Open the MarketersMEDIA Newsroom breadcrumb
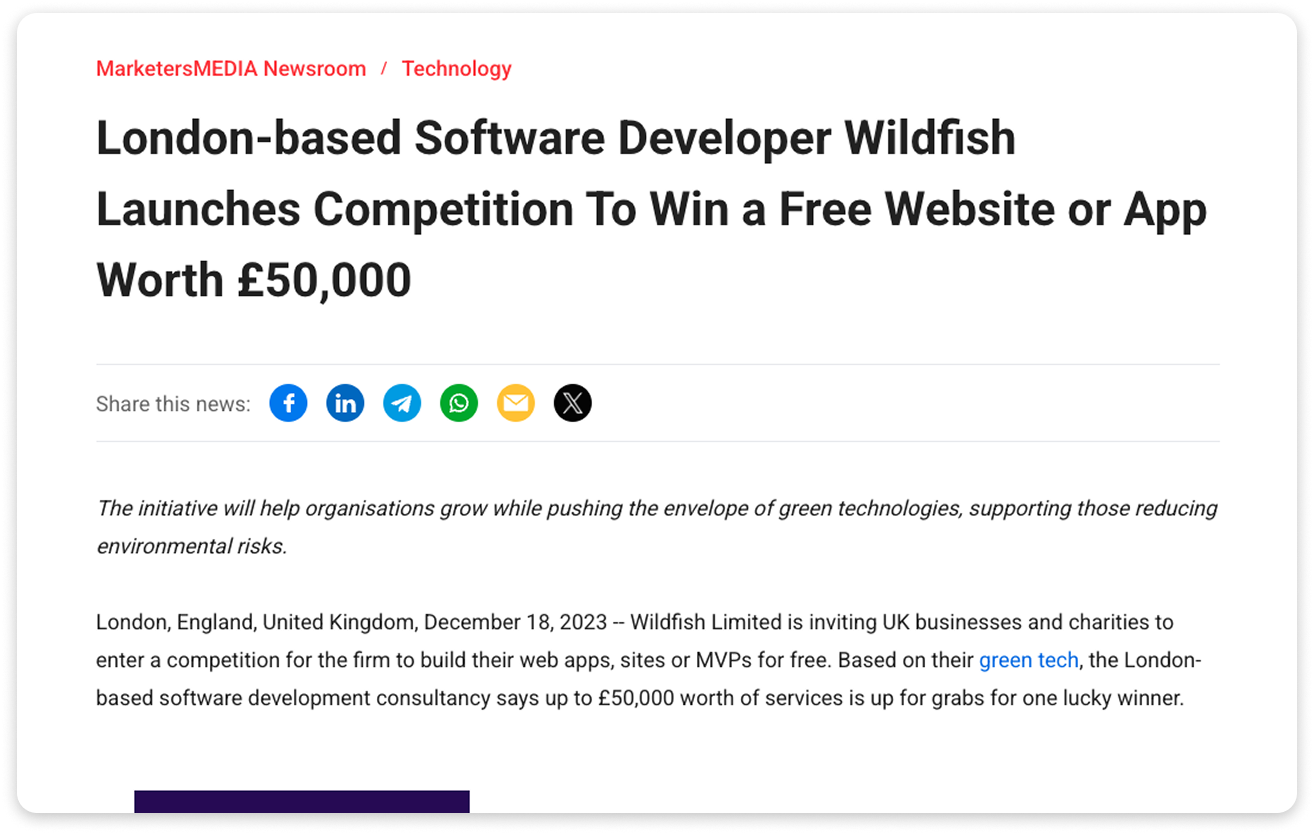Screen dimensions: 1314x834 click(231, 69)
